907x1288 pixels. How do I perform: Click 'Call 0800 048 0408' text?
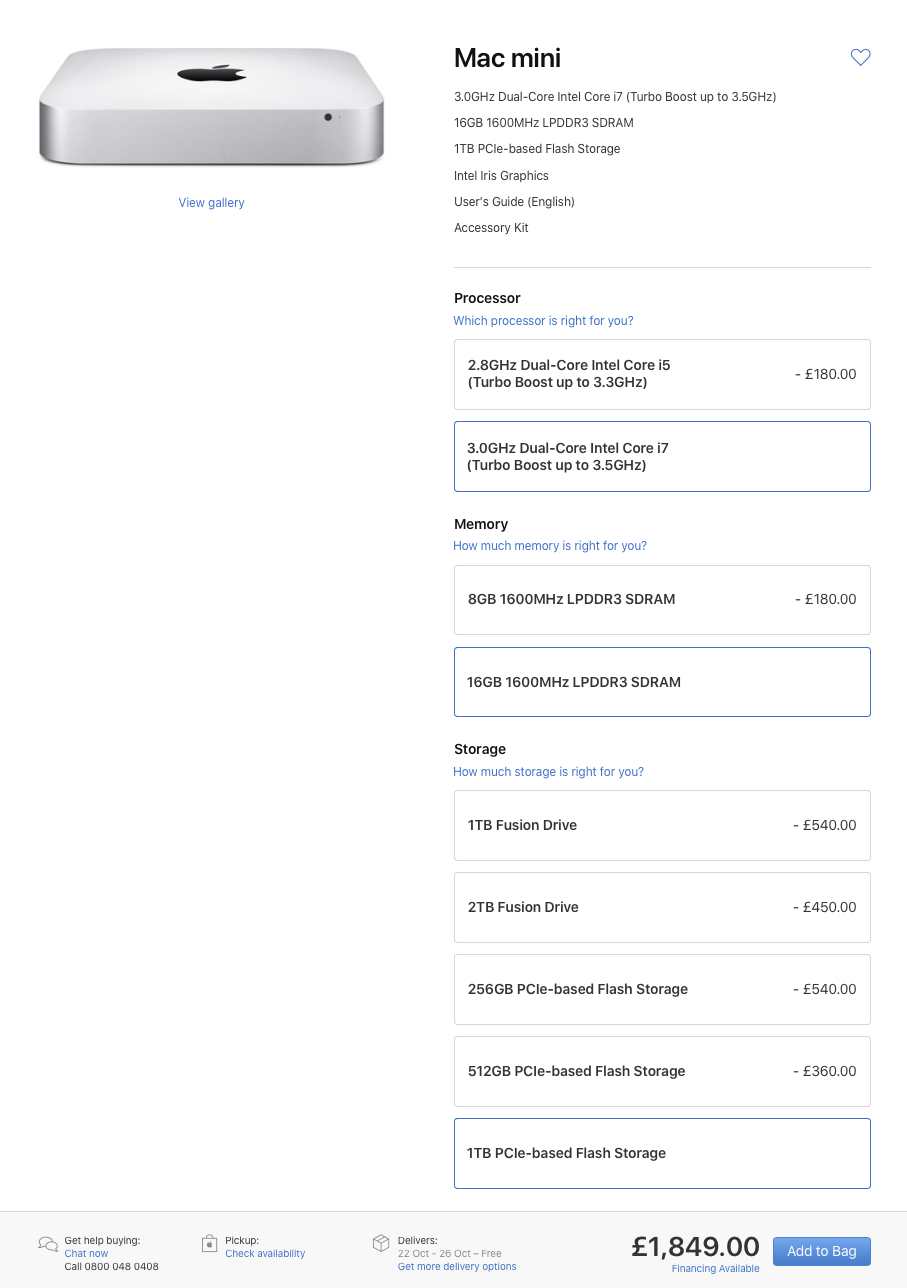111,1267
